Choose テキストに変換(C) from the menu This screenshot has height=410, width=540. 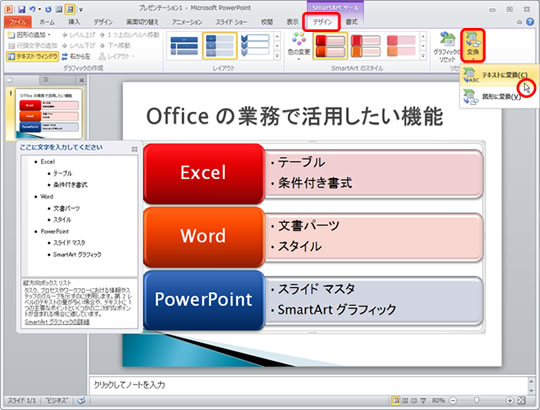[499, 75]
